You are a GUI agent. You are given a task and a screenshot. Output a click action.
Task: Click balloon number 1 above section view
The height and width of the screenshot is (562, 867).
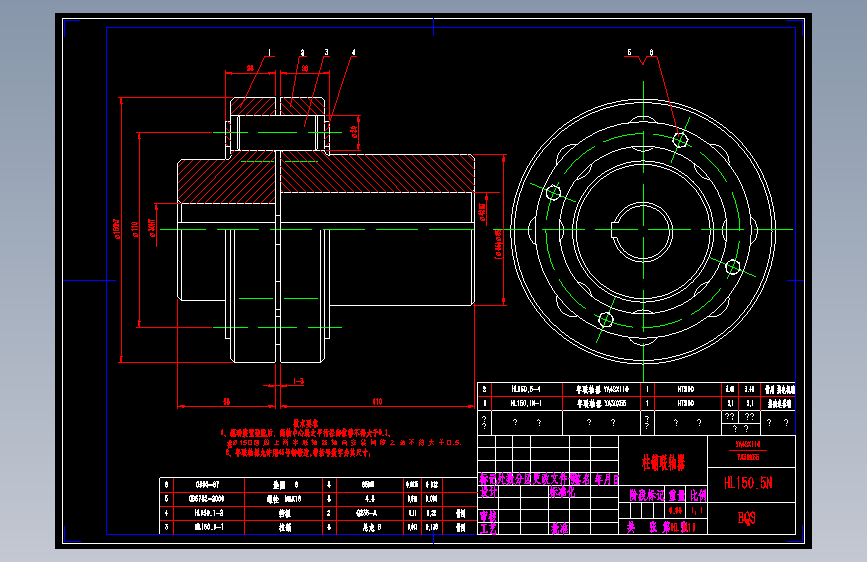click(270, 53)
